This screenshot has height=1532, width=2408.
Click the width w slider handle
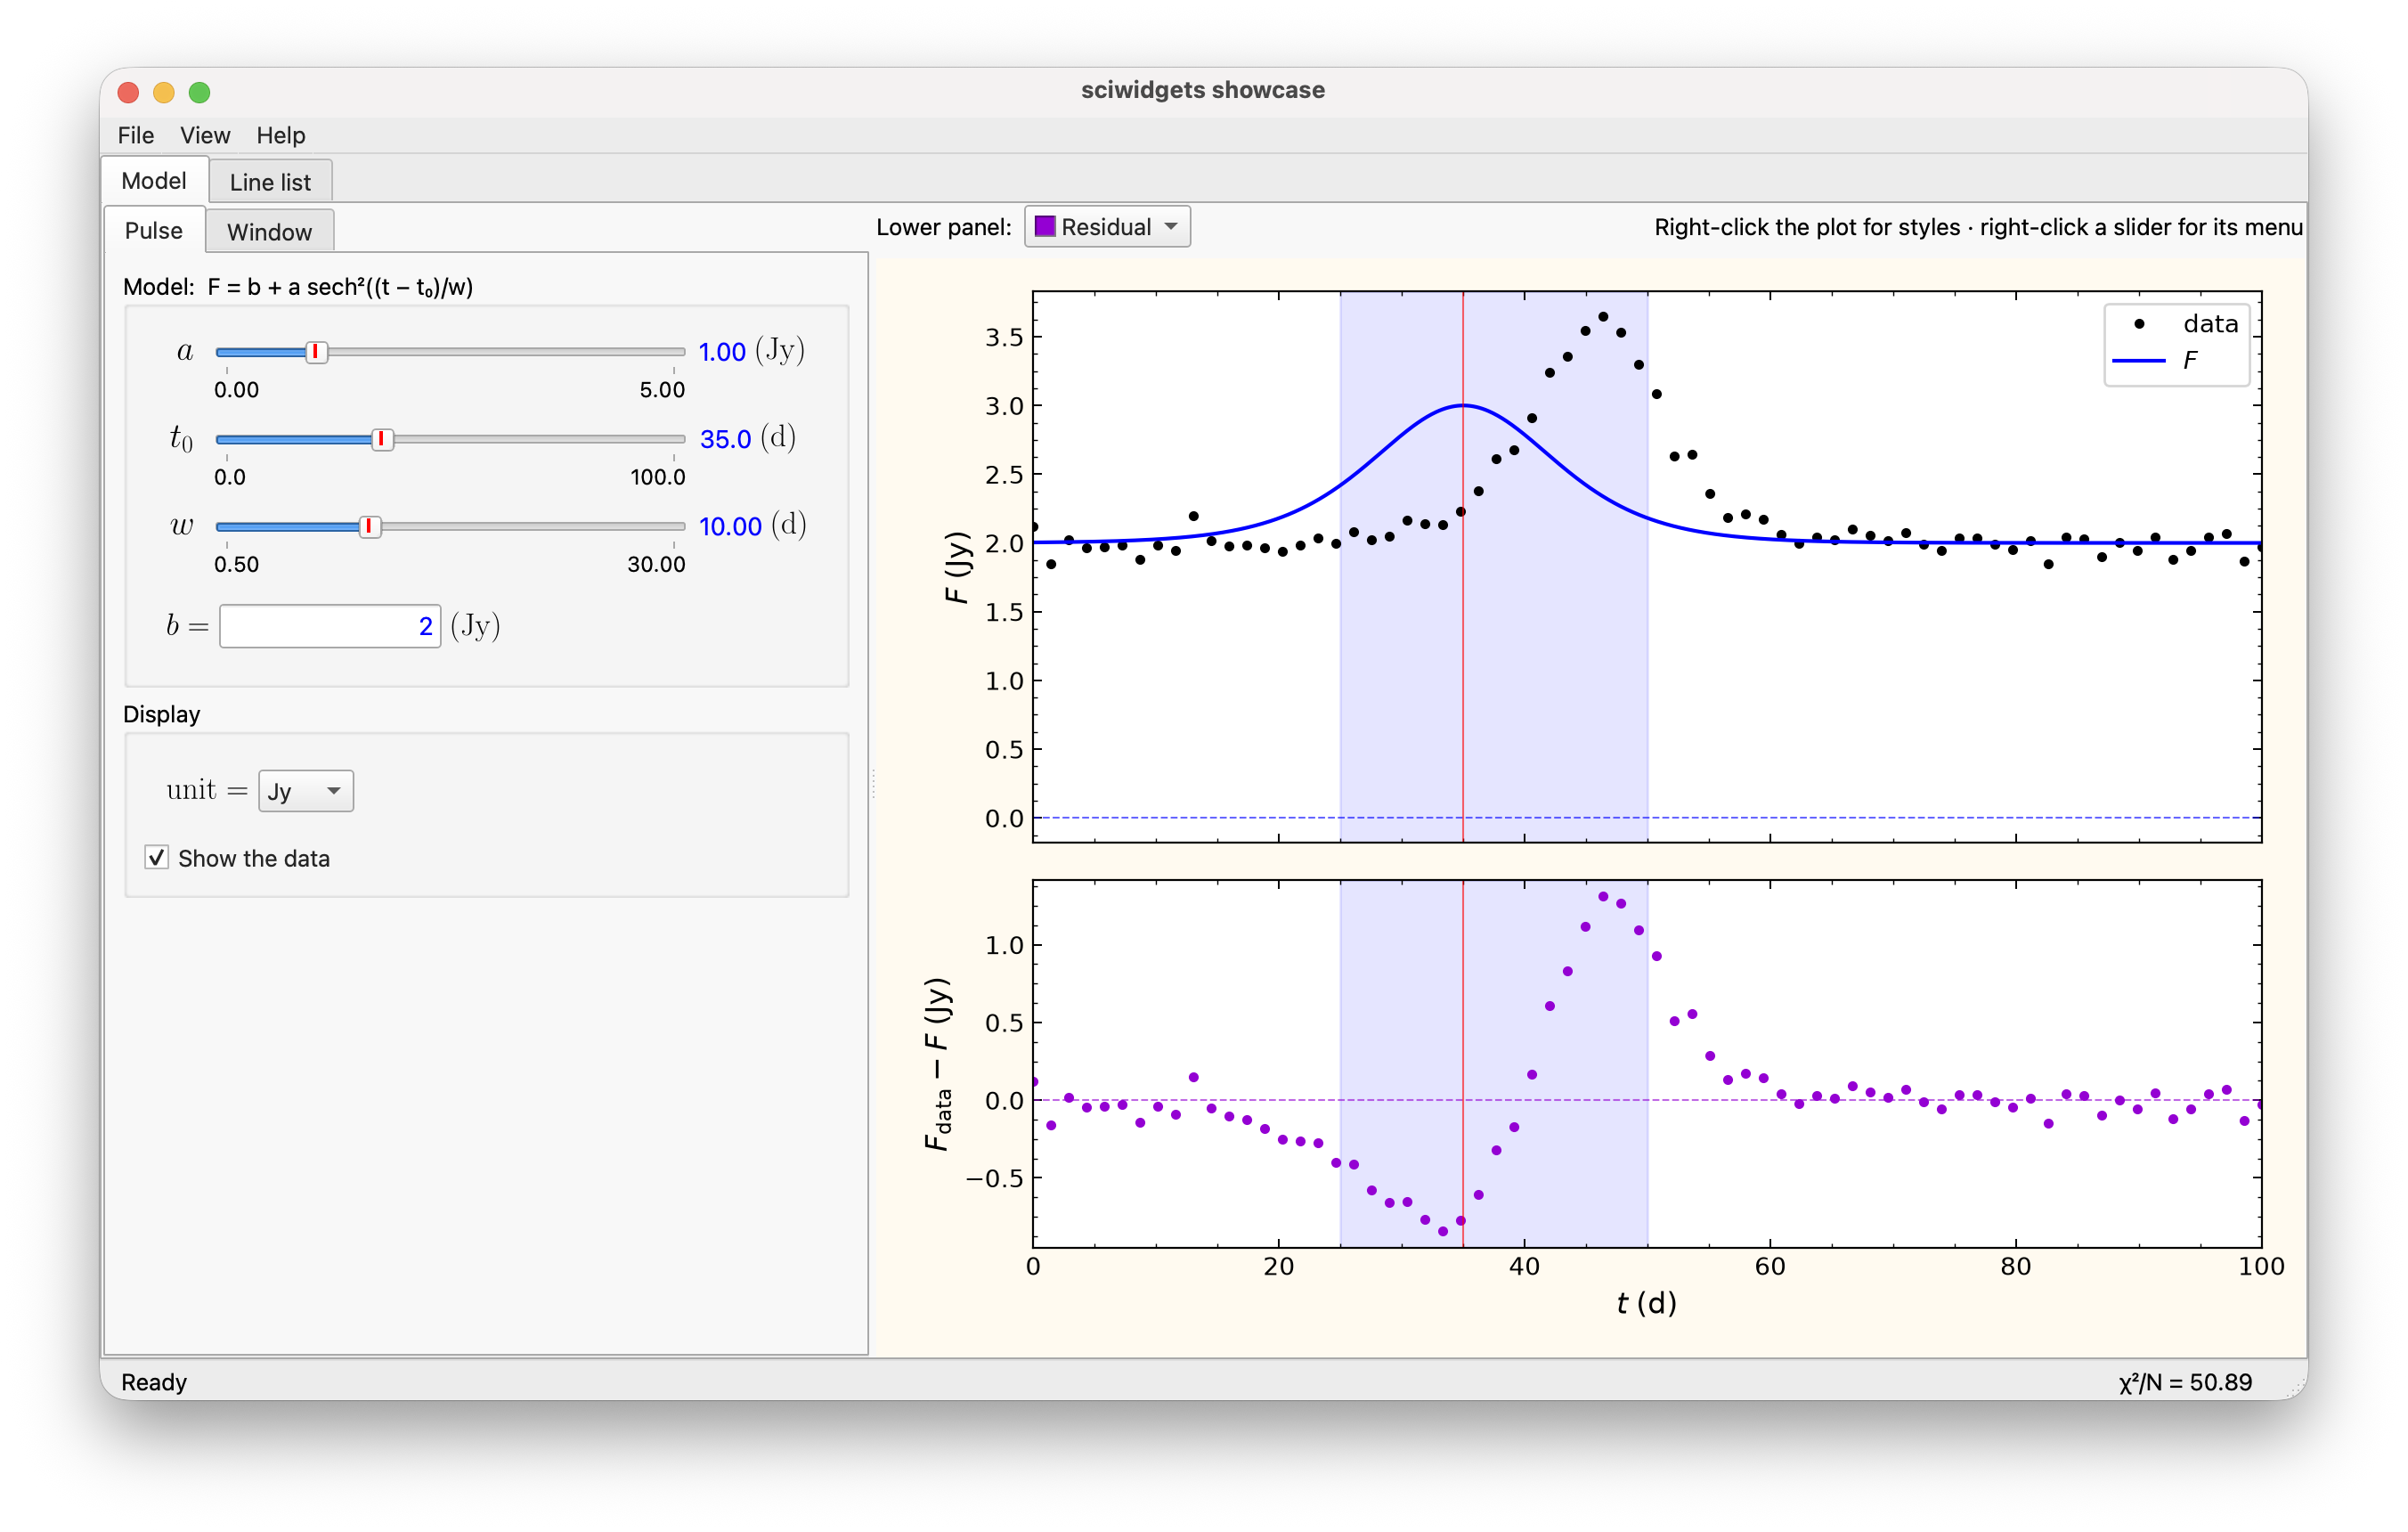(369, 526)
